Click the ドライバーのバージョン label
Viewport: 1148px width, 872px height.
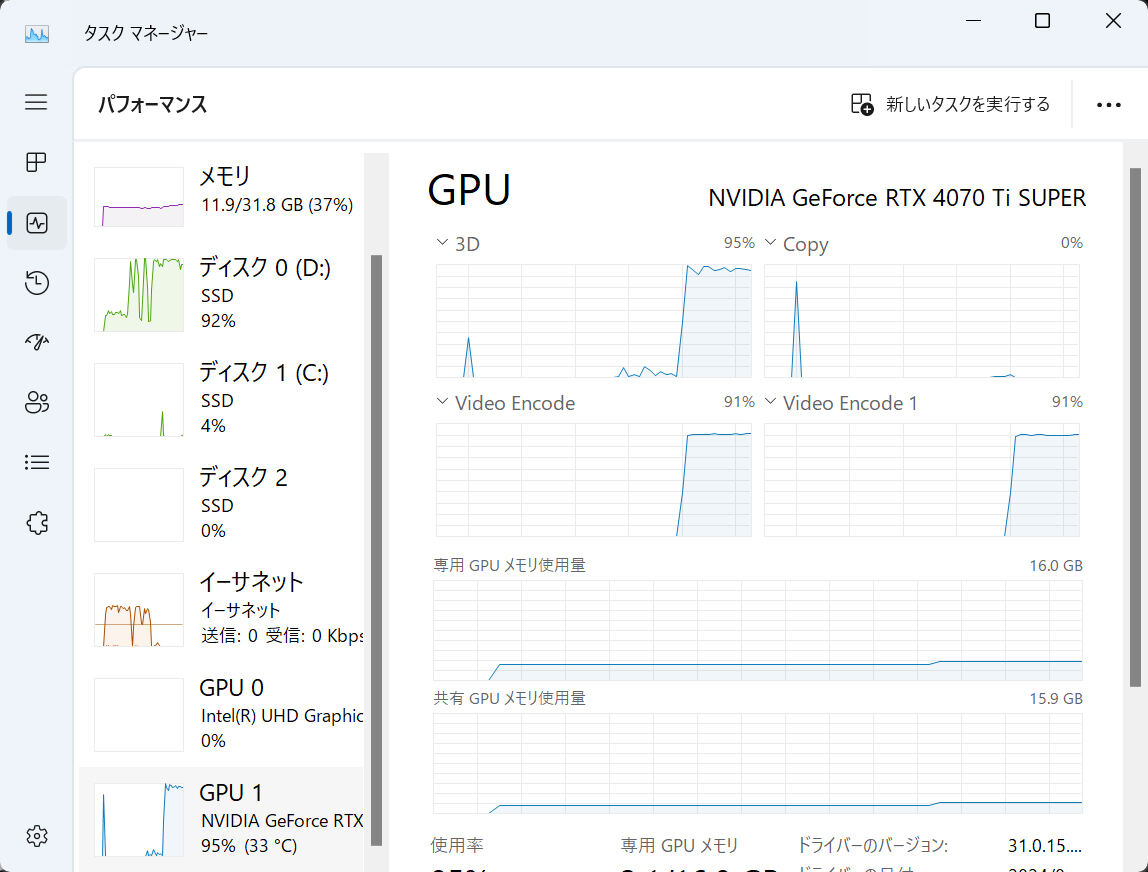(x=872, y=846)
